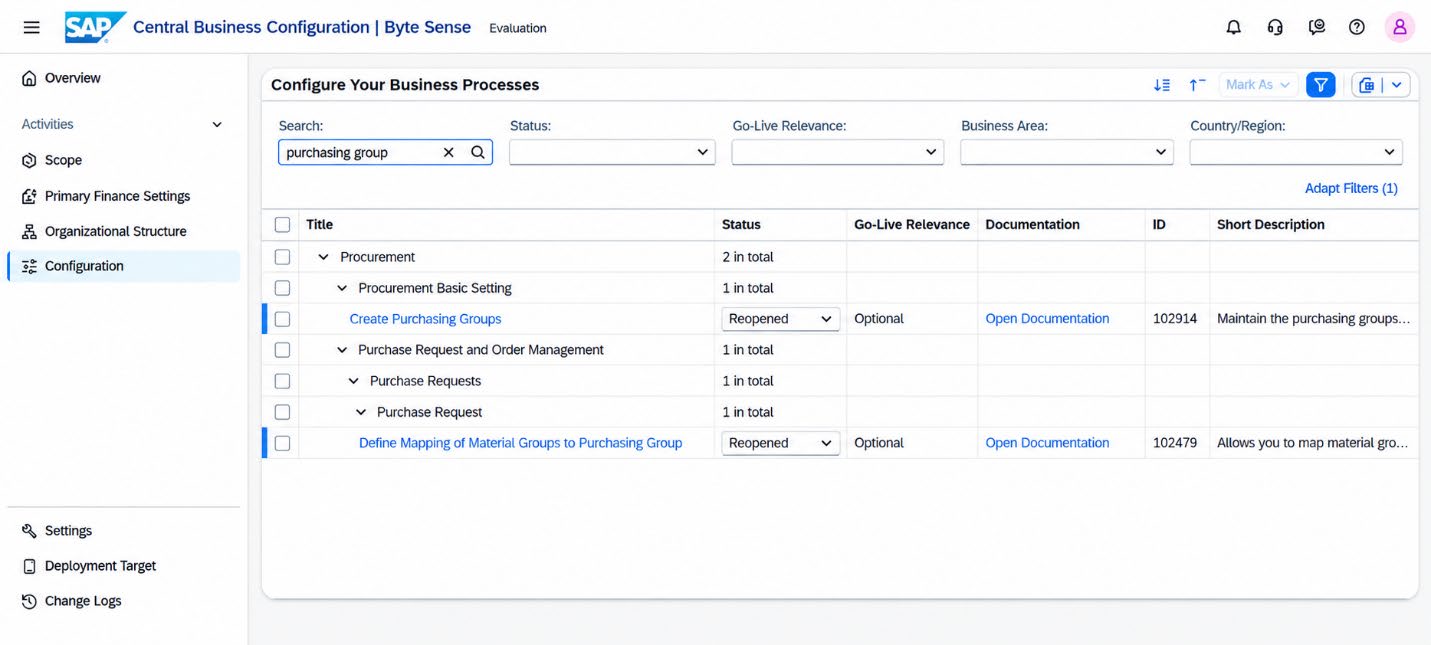Open the Country/Region filter dropdown

coord(1296,152)
